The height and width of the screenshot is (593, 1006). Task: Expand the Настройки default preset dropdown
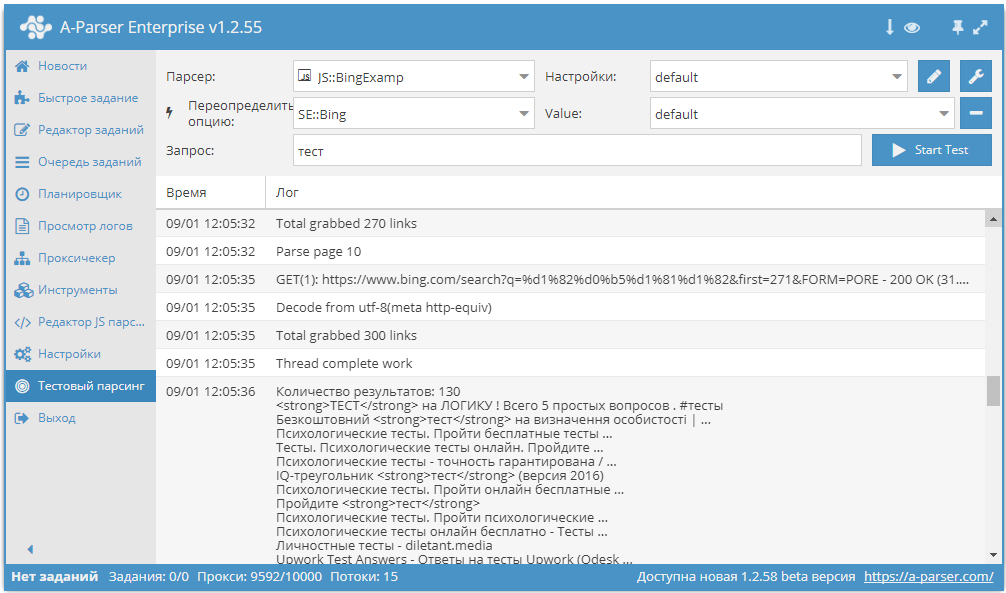pos(778,77)
